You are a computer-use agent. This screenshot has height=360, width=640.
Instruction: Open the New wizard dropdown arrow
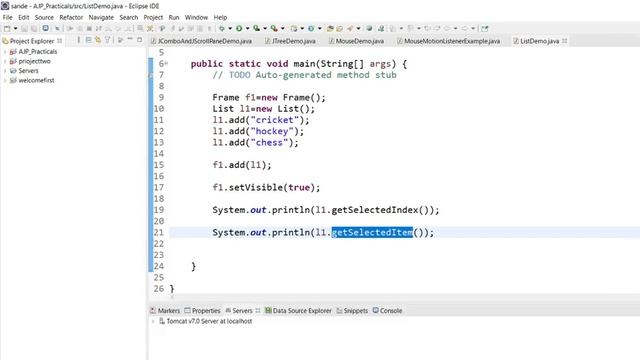(16, 29)
